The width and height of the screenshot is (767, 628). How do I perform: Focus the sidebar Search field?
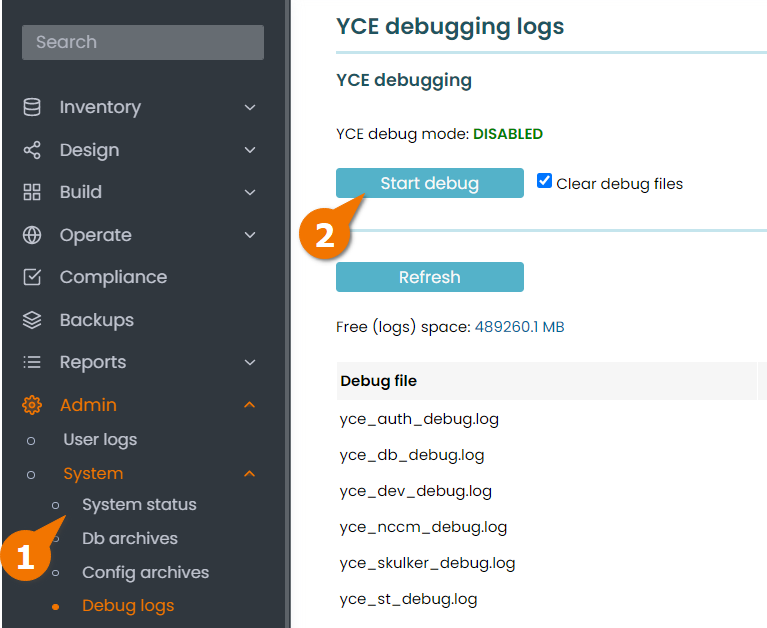[x=143, y=43]
